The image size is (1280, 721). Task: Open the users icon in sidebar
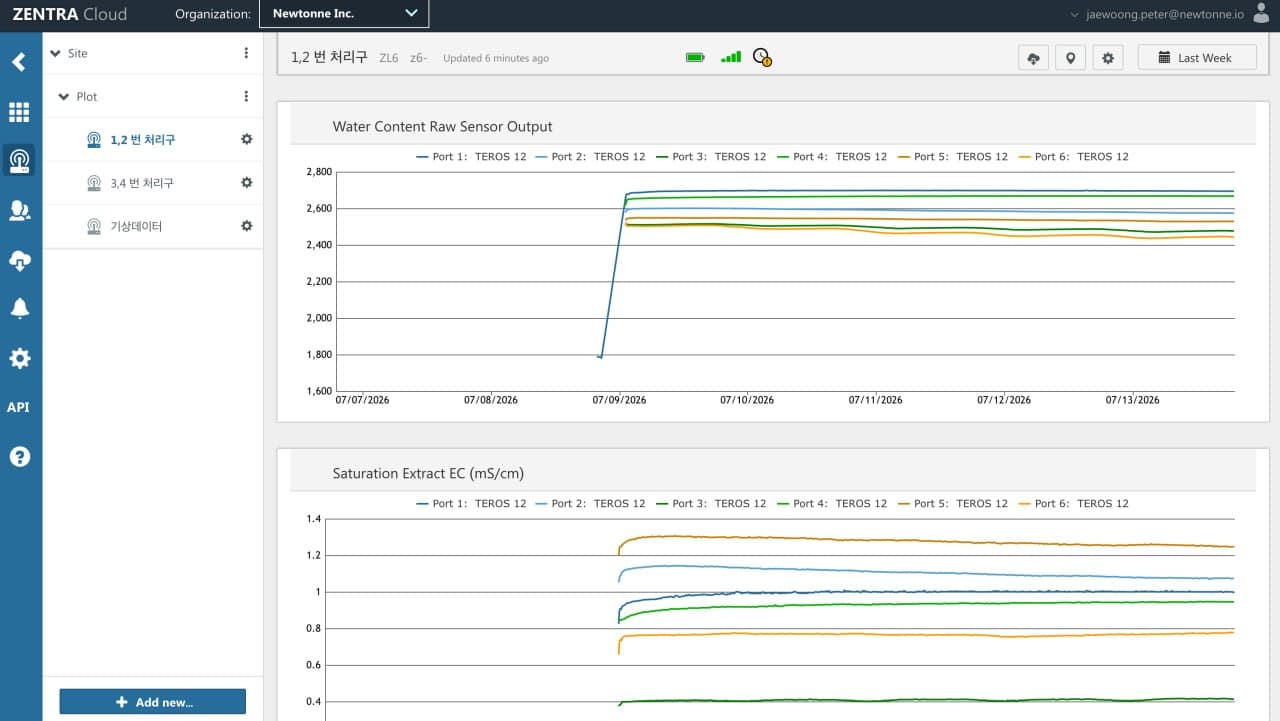[x=19, y=210]
